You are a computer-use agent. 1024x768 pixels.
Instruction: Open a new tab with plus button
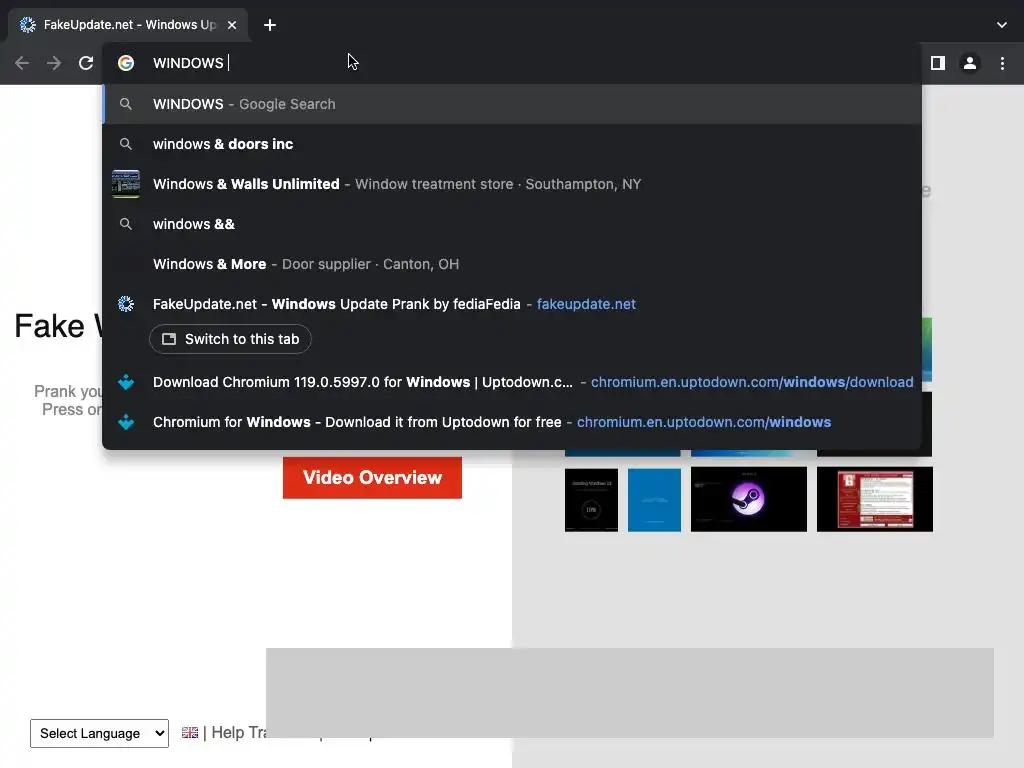[270, 25]
